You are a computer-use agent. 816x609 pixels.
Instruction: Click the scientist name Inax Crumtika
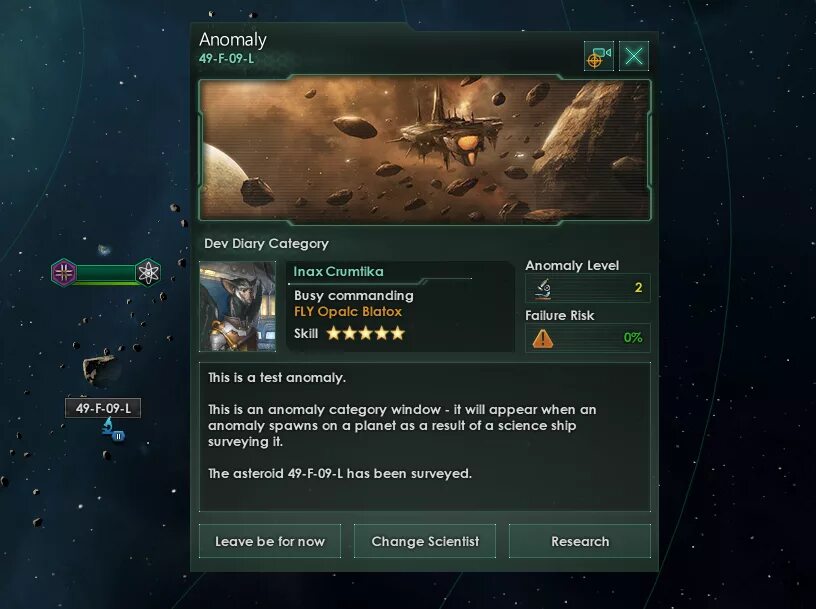click(x=338, y=272)
